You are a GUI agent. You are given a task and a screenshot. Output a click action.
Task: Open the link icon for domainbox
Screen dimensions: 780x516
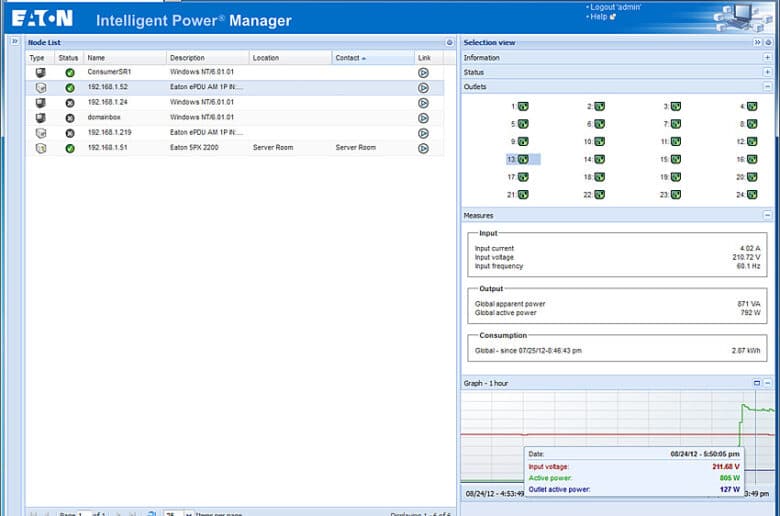click(x=423, y=118)
